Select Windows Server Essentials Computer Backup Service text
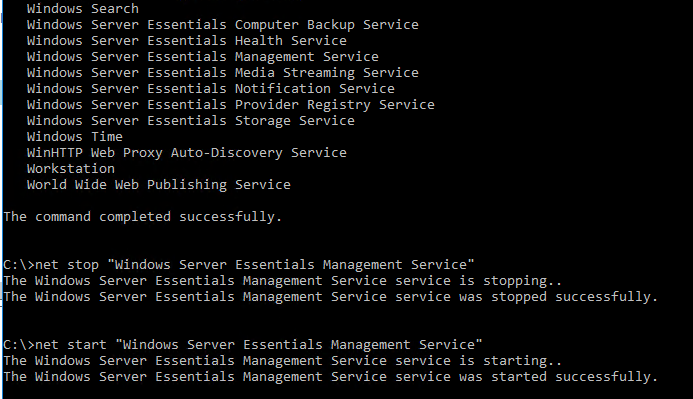 pyautogui.click(x=223, y=25)
